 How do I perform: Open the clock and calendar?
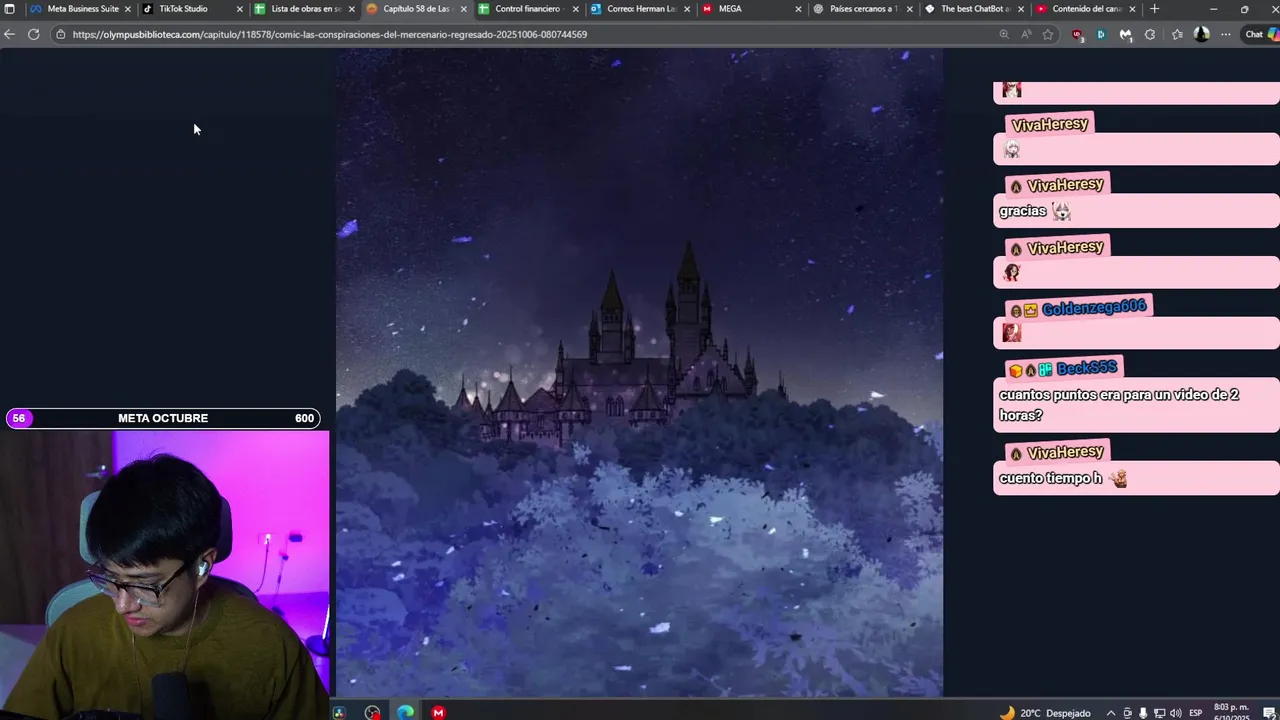point(1232,712)
